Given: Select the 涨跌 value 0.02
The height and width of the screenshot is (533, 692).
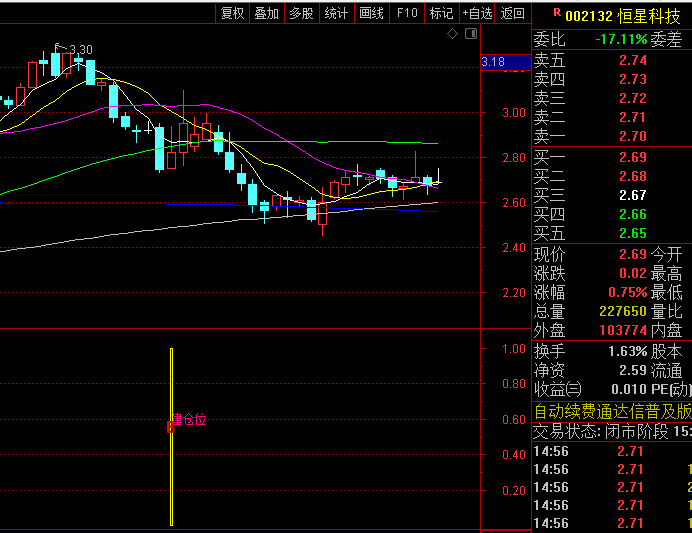Looking at the screenshot, I should click(x=632, y=273).
